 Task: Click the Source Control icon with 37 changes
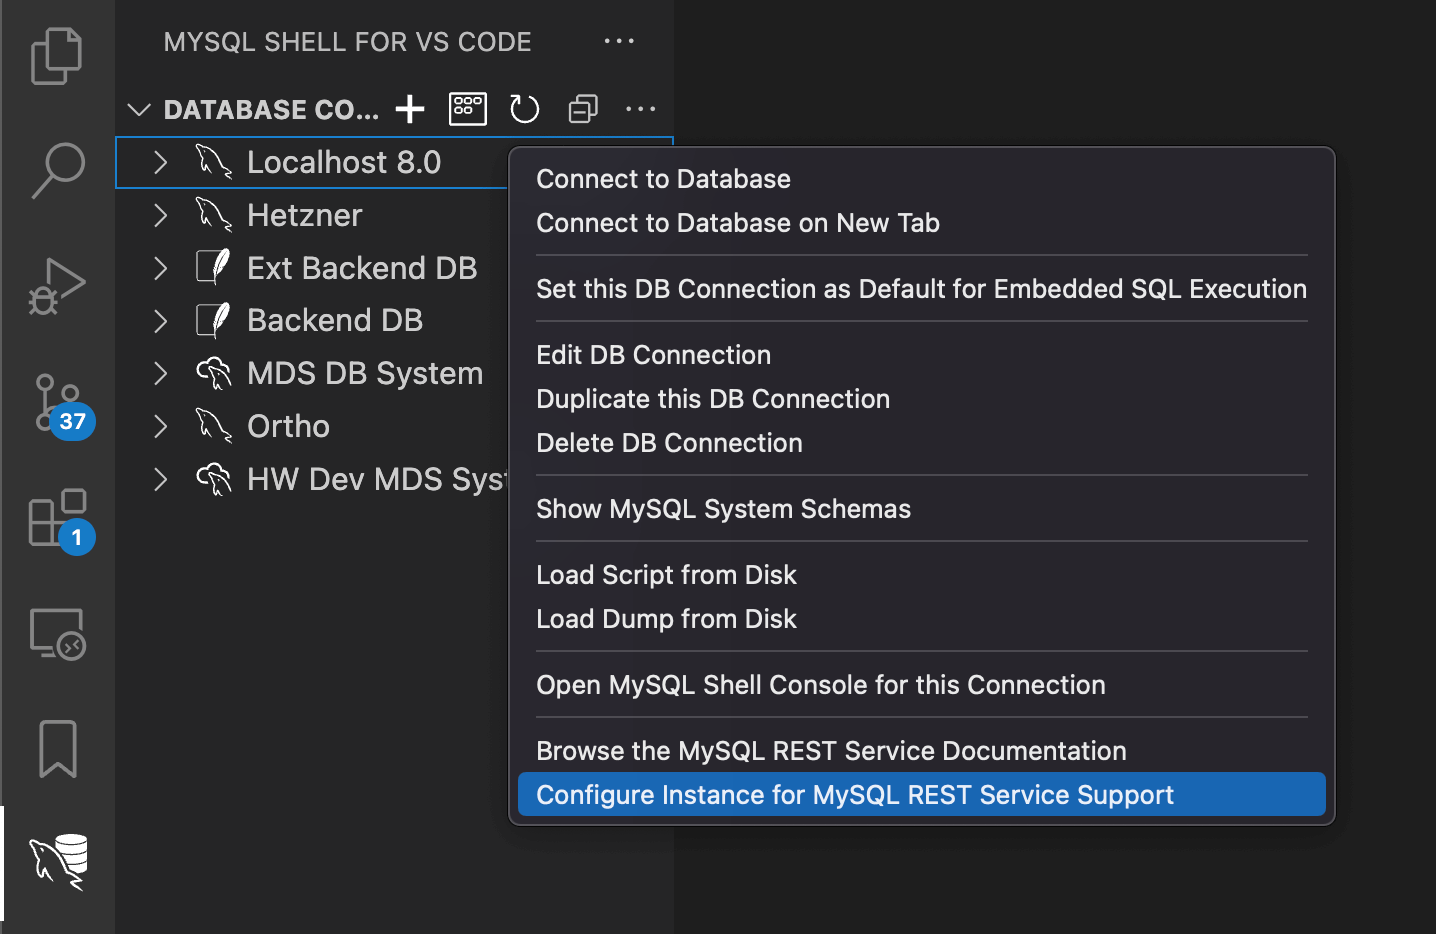coord(57,402)
